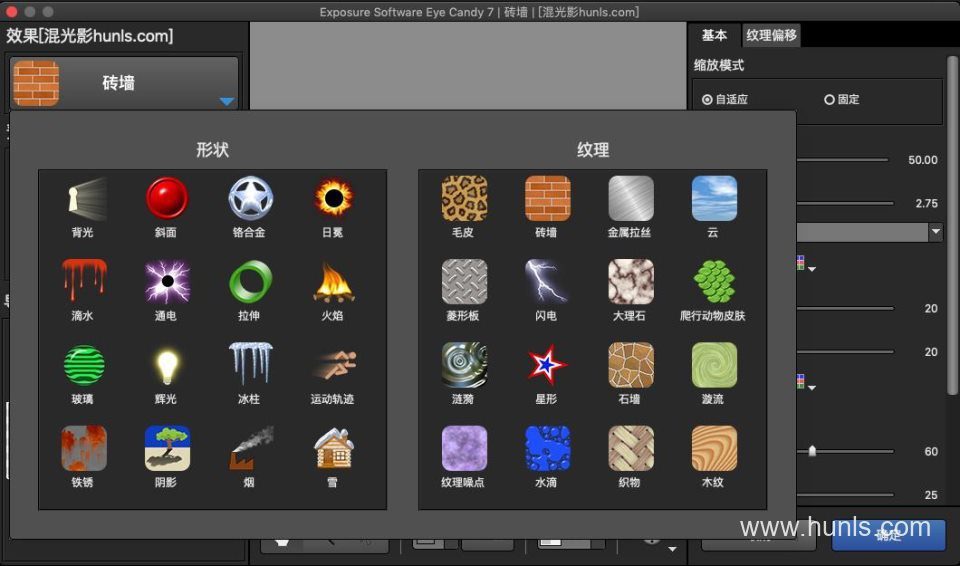Select the 雪 snow cabin effect
The height and width of the screenshot is (566, 960).
click(x=333, y=448)
